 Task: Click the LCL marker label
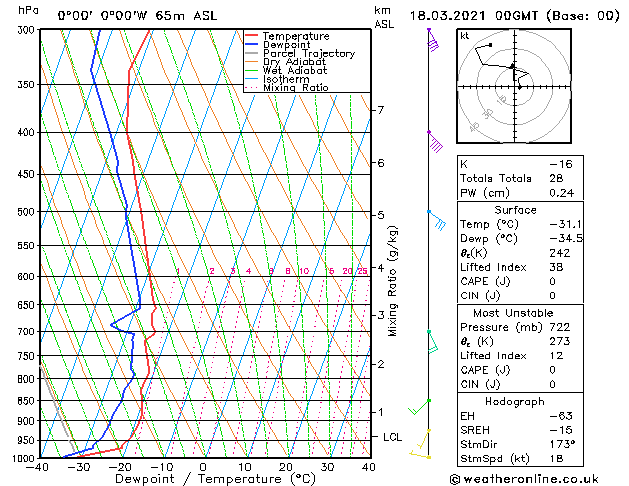tap(392, 437)
